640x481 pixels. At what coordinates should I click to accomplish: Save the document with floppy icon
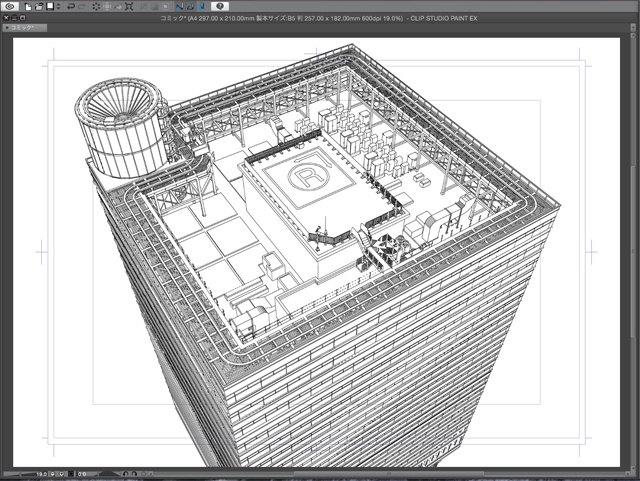click(50, 6)
